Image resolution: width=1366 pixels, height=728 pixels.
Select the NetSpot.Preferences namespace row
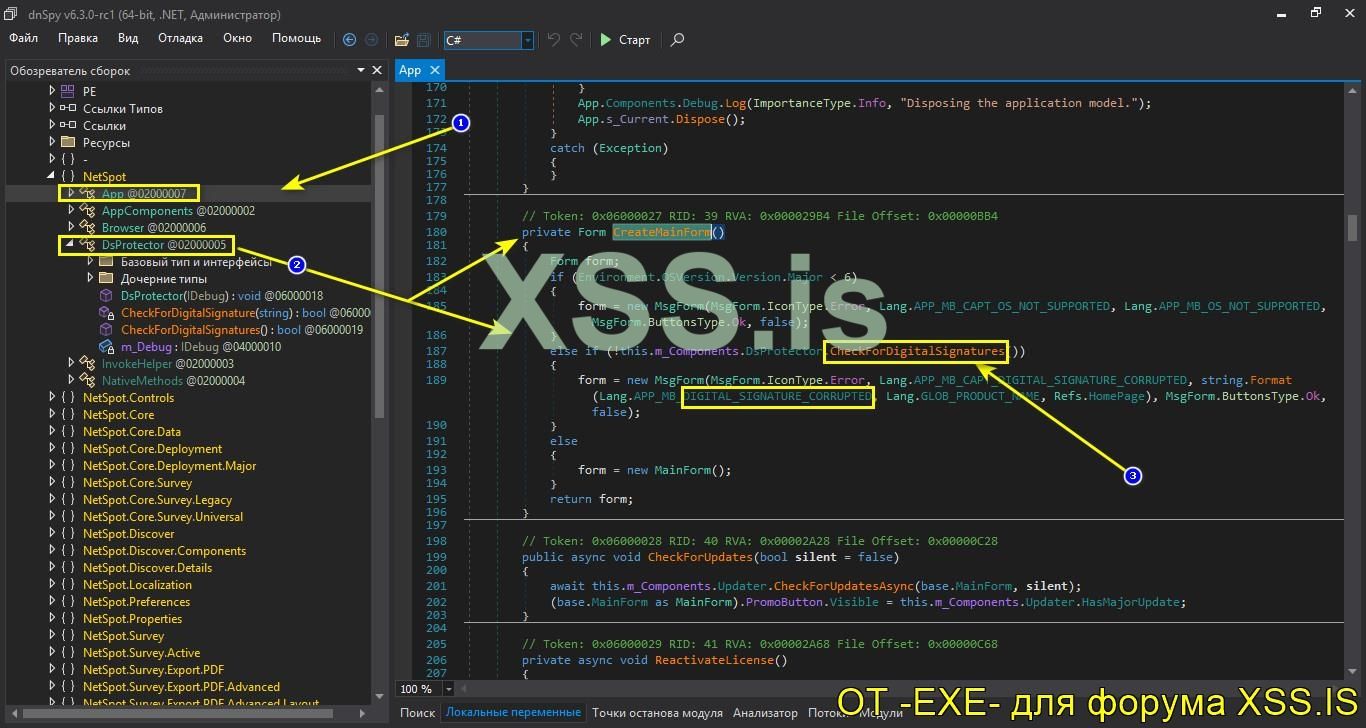pyautogui.click(x=136, y=602)
